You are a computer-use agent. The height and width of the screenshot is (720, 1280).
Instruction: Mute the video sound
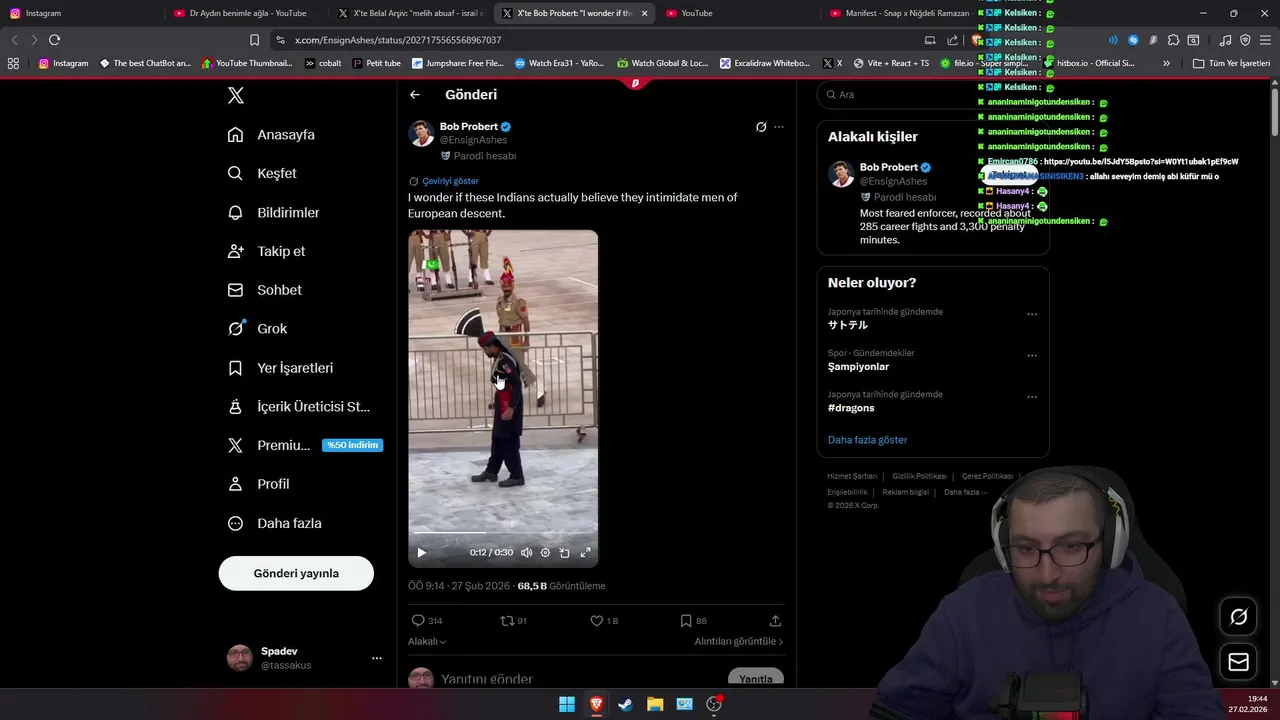(x=526, y=553)
